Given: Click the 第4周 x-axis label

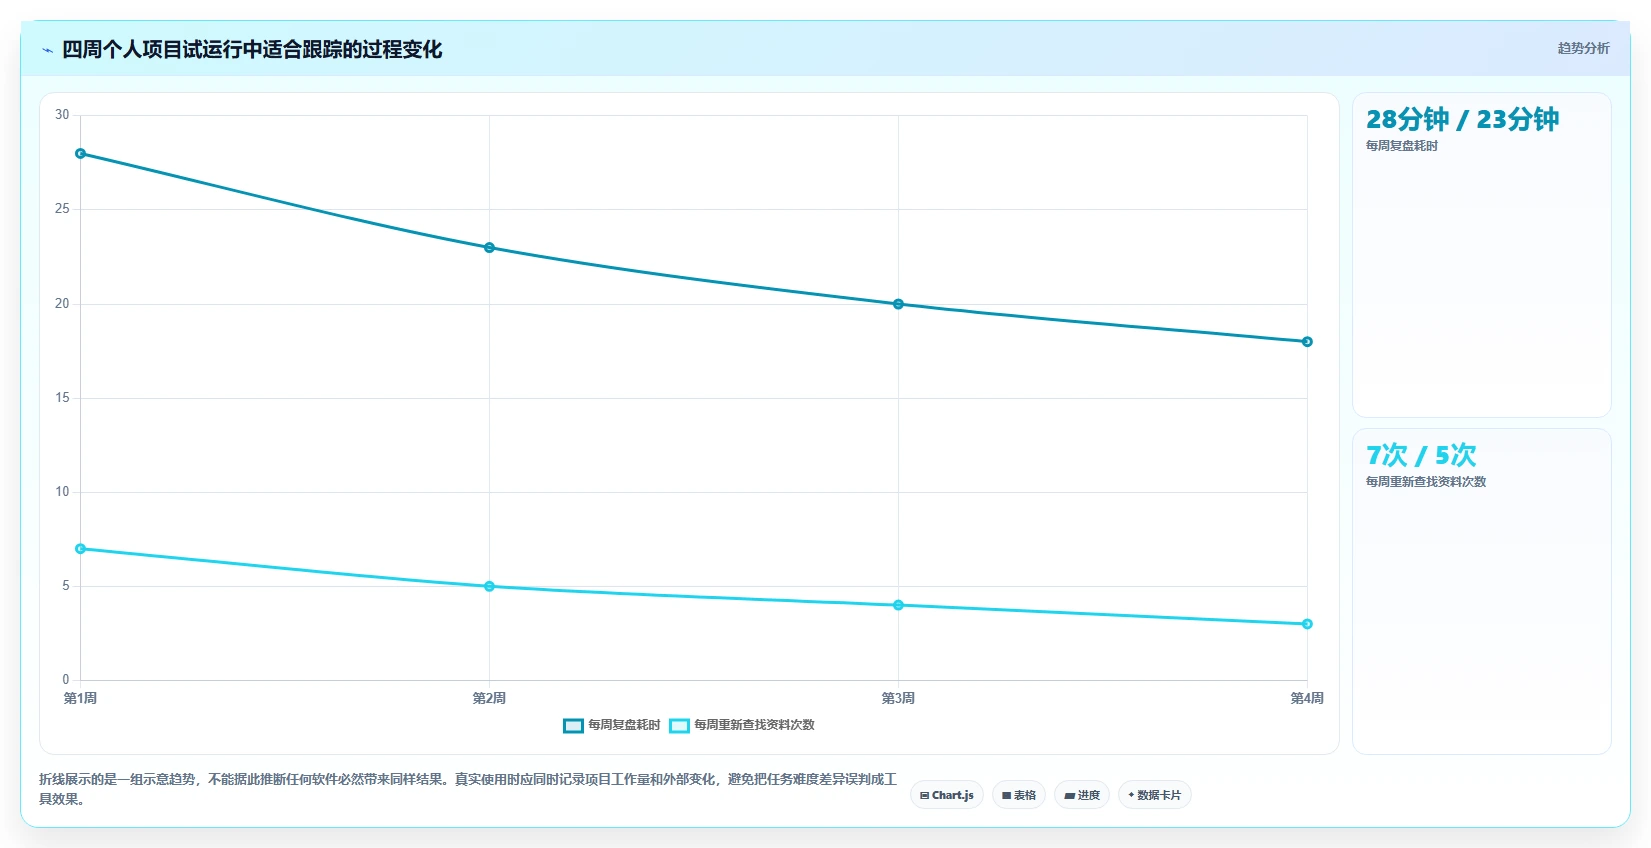Looking at the screenshot, I should 1307,698.
